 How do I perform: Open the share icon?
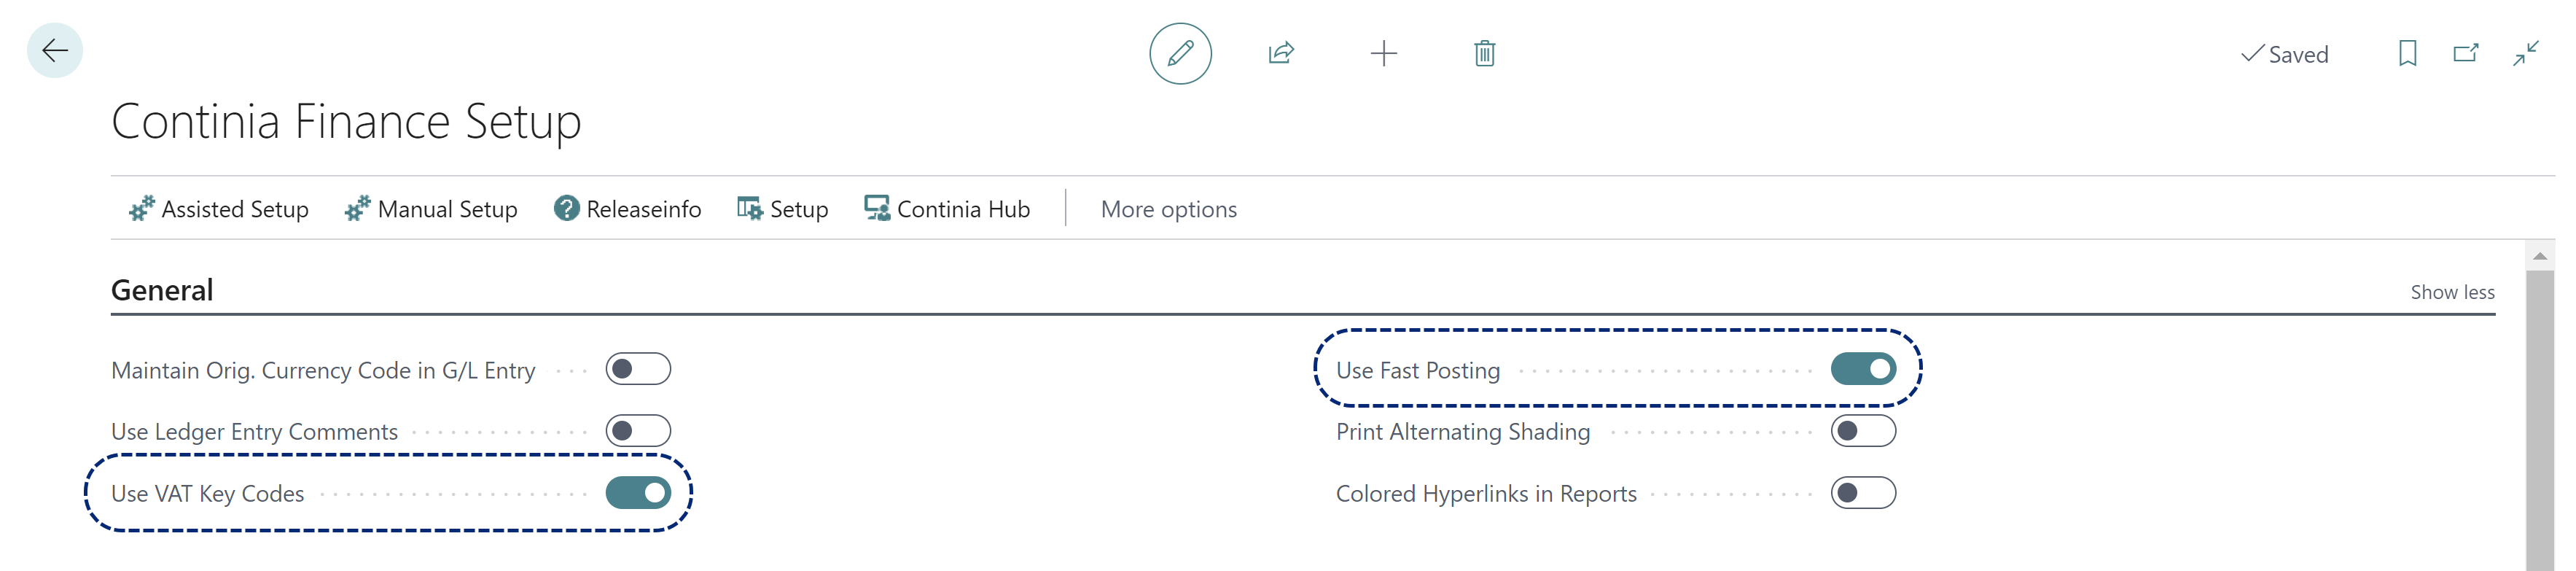tap(1281, 53)
